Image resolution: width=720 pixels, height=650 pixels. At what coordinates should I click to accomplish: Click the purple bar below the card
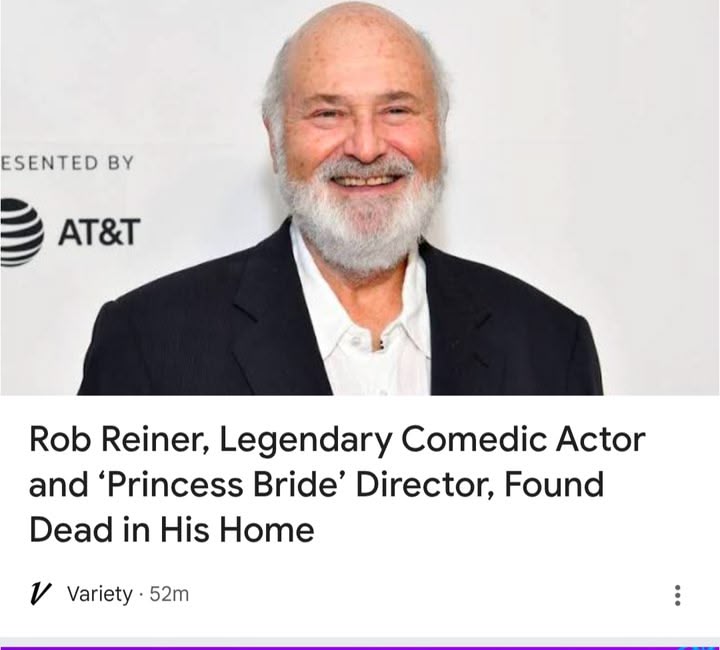[360, 644]
